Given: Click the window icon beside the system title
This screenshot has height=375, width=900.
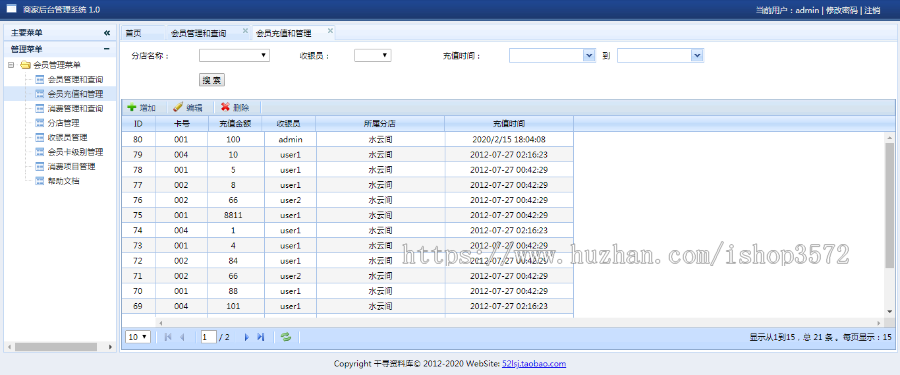Looking at the screenshot, I should [11, 9].
